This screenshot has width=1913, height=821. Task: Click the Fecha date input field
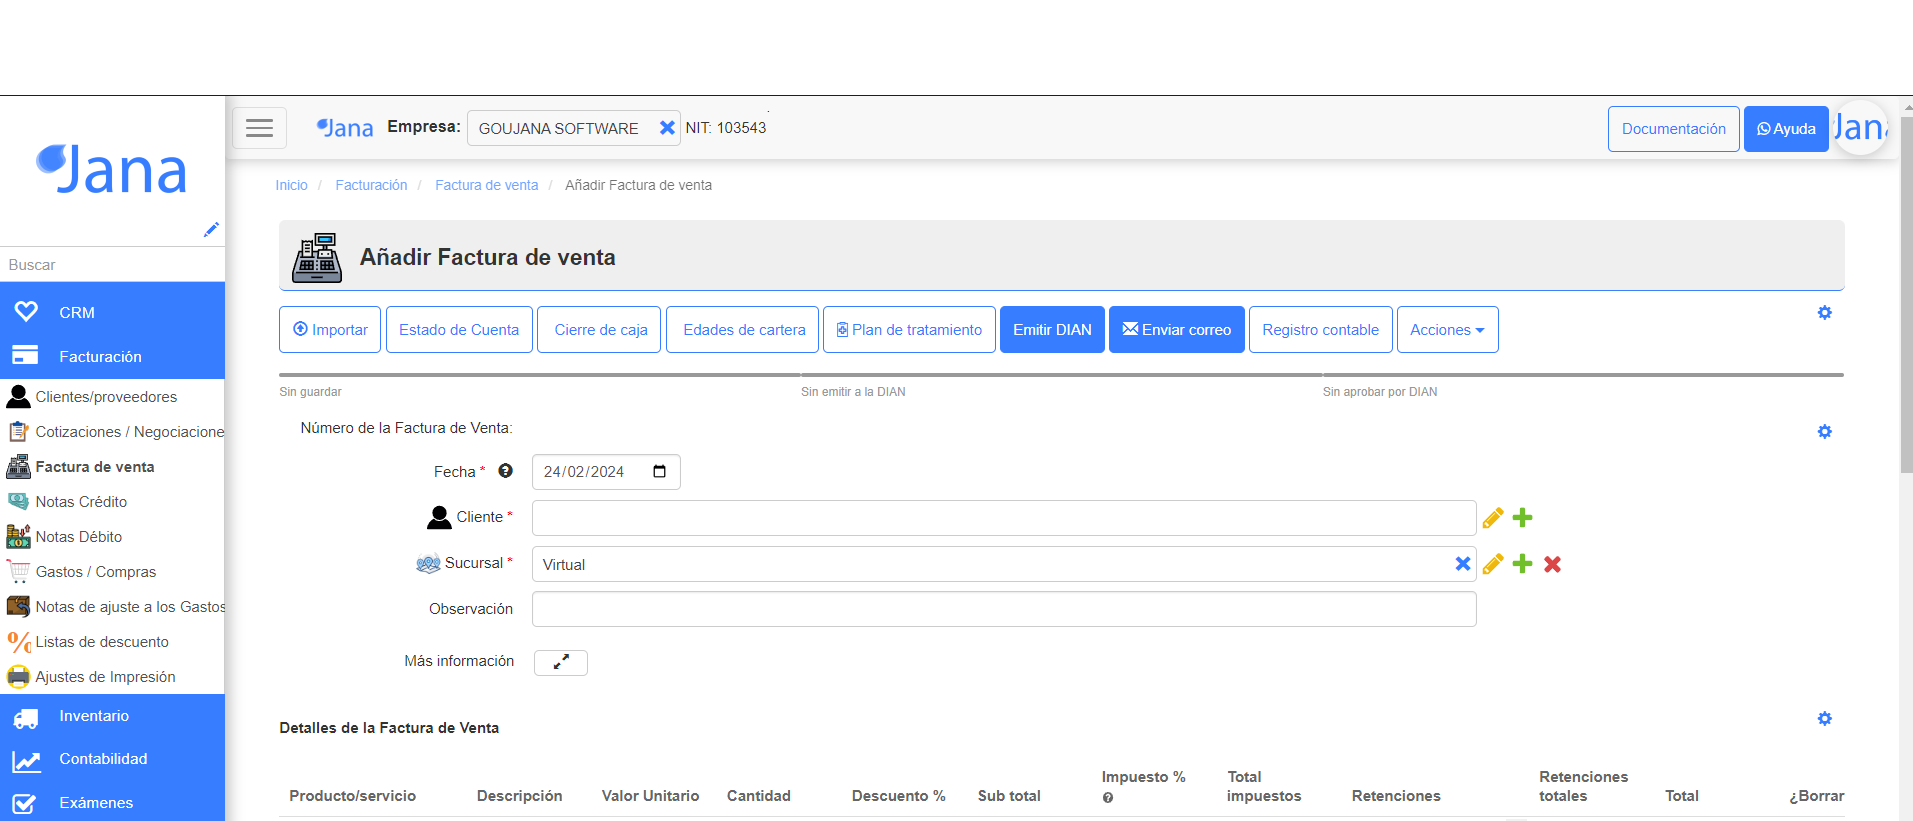(606, 472)
